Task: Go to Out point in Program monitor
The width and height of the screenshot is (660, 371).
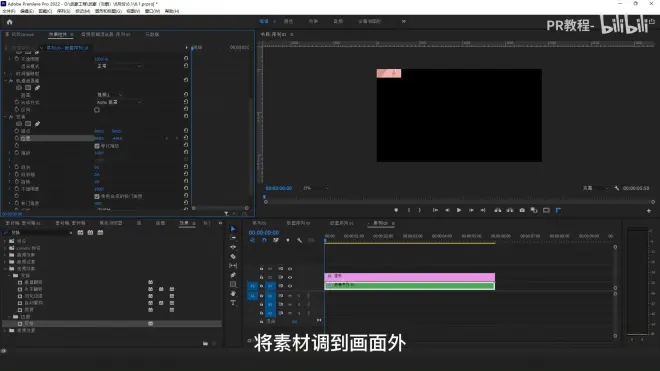Action: (x=483, y=210)
